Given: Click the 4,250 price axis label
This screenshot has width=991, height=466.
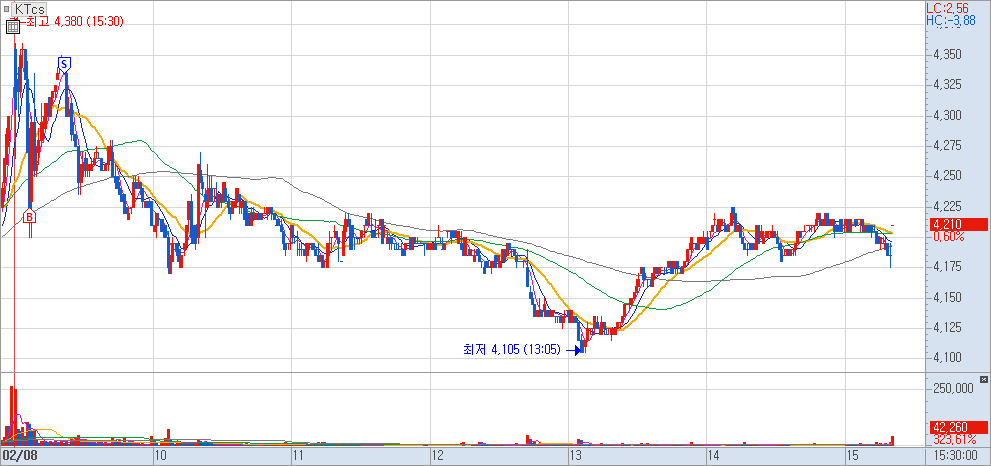Looking at the screenshot, I should pos(947,176).
